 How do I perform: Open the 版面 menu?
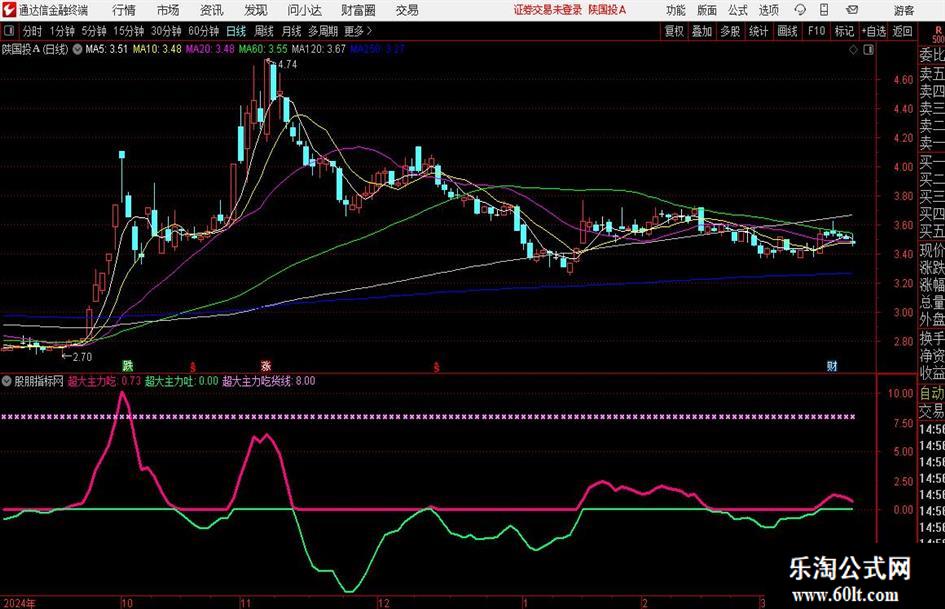(706, 10)
